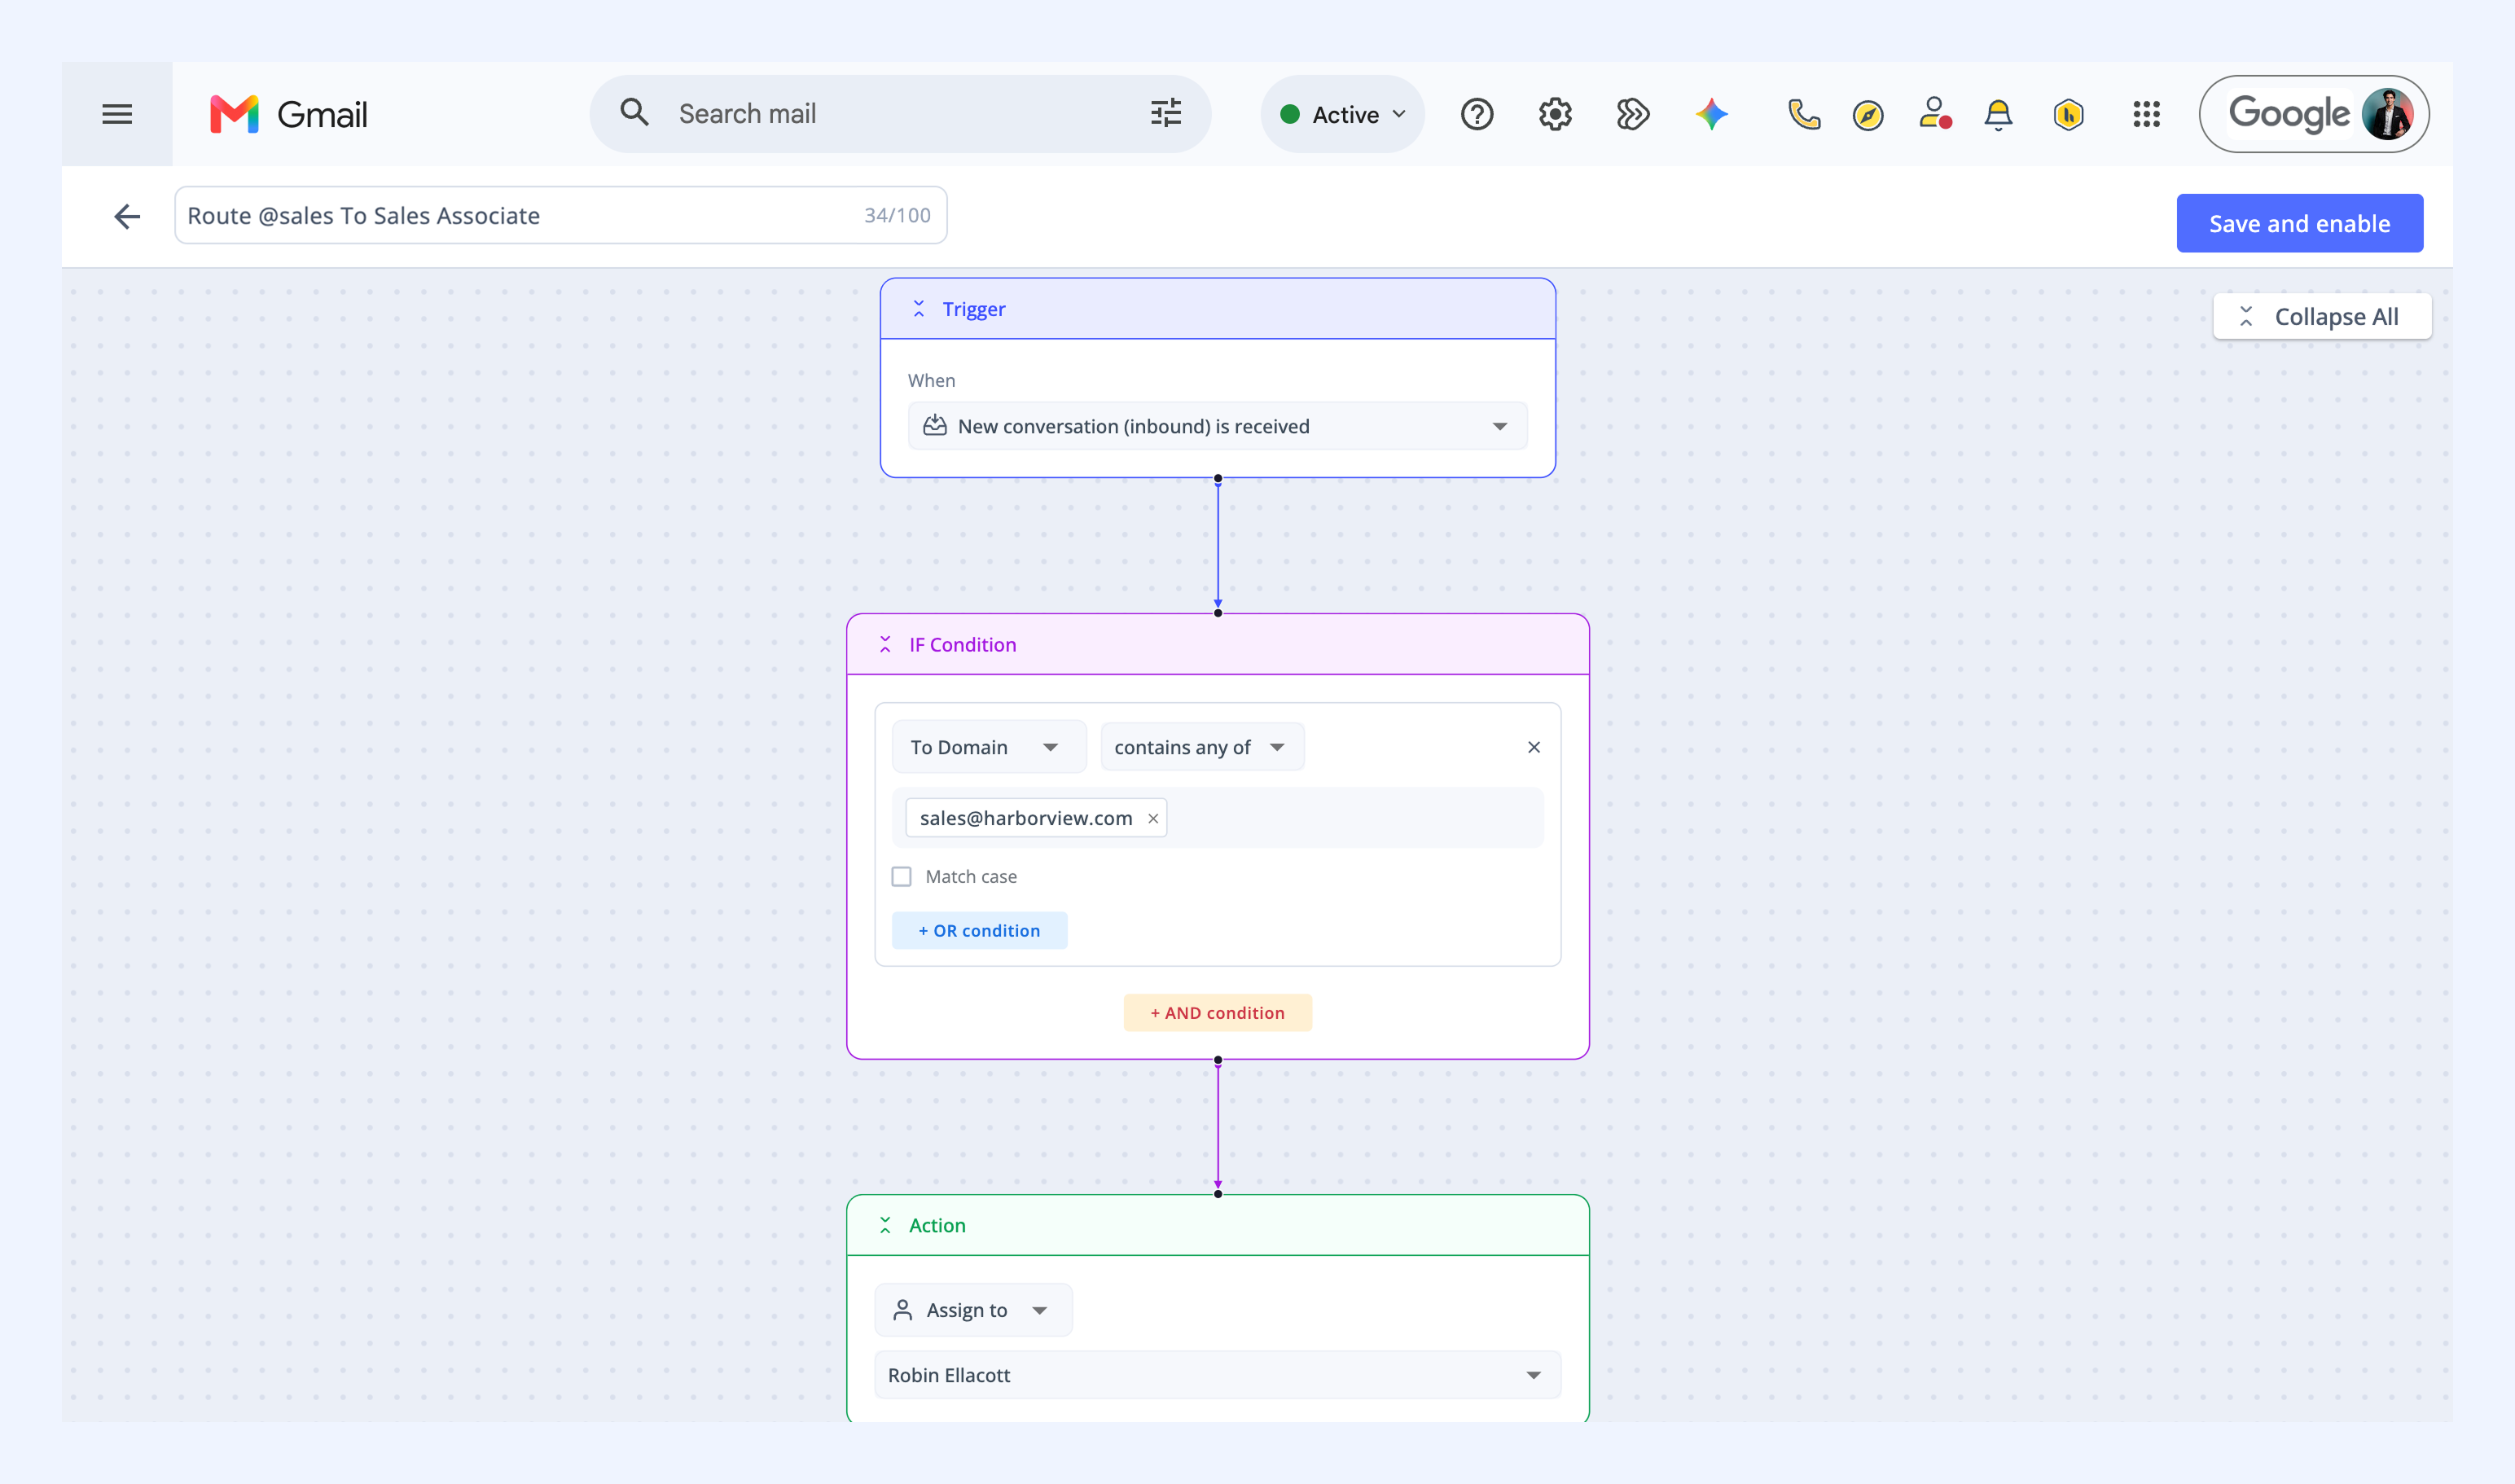Delete the To Domain condition row

pos(1534,747)
